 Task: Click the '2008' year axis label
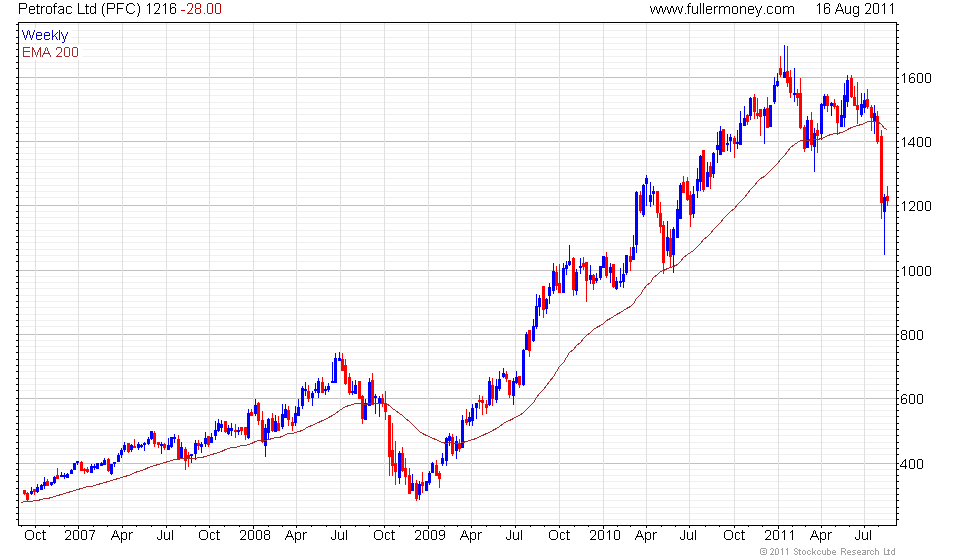pyautogui.click(x=254, y=536)
